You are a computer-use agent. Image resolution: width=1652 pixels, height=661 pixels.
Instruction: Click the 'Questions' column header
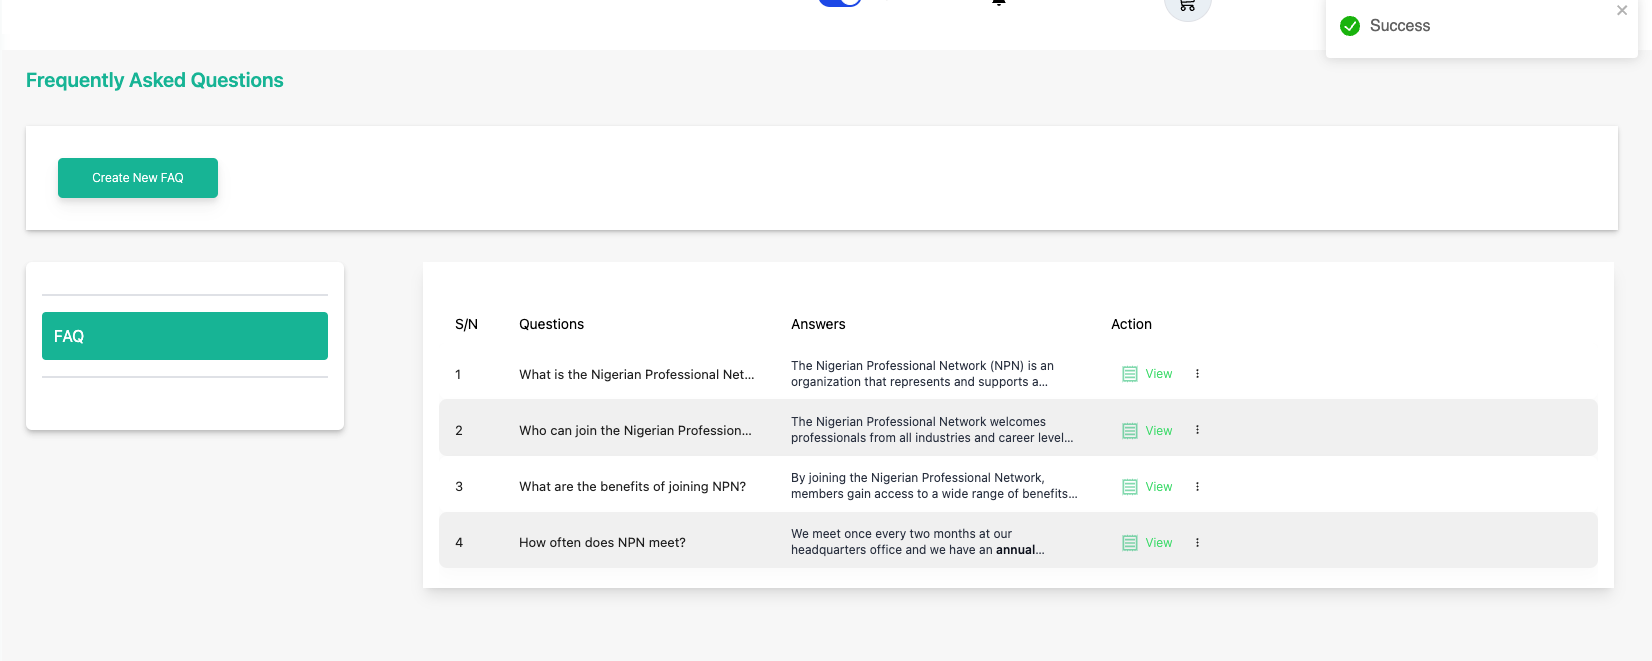coord(551,324)
